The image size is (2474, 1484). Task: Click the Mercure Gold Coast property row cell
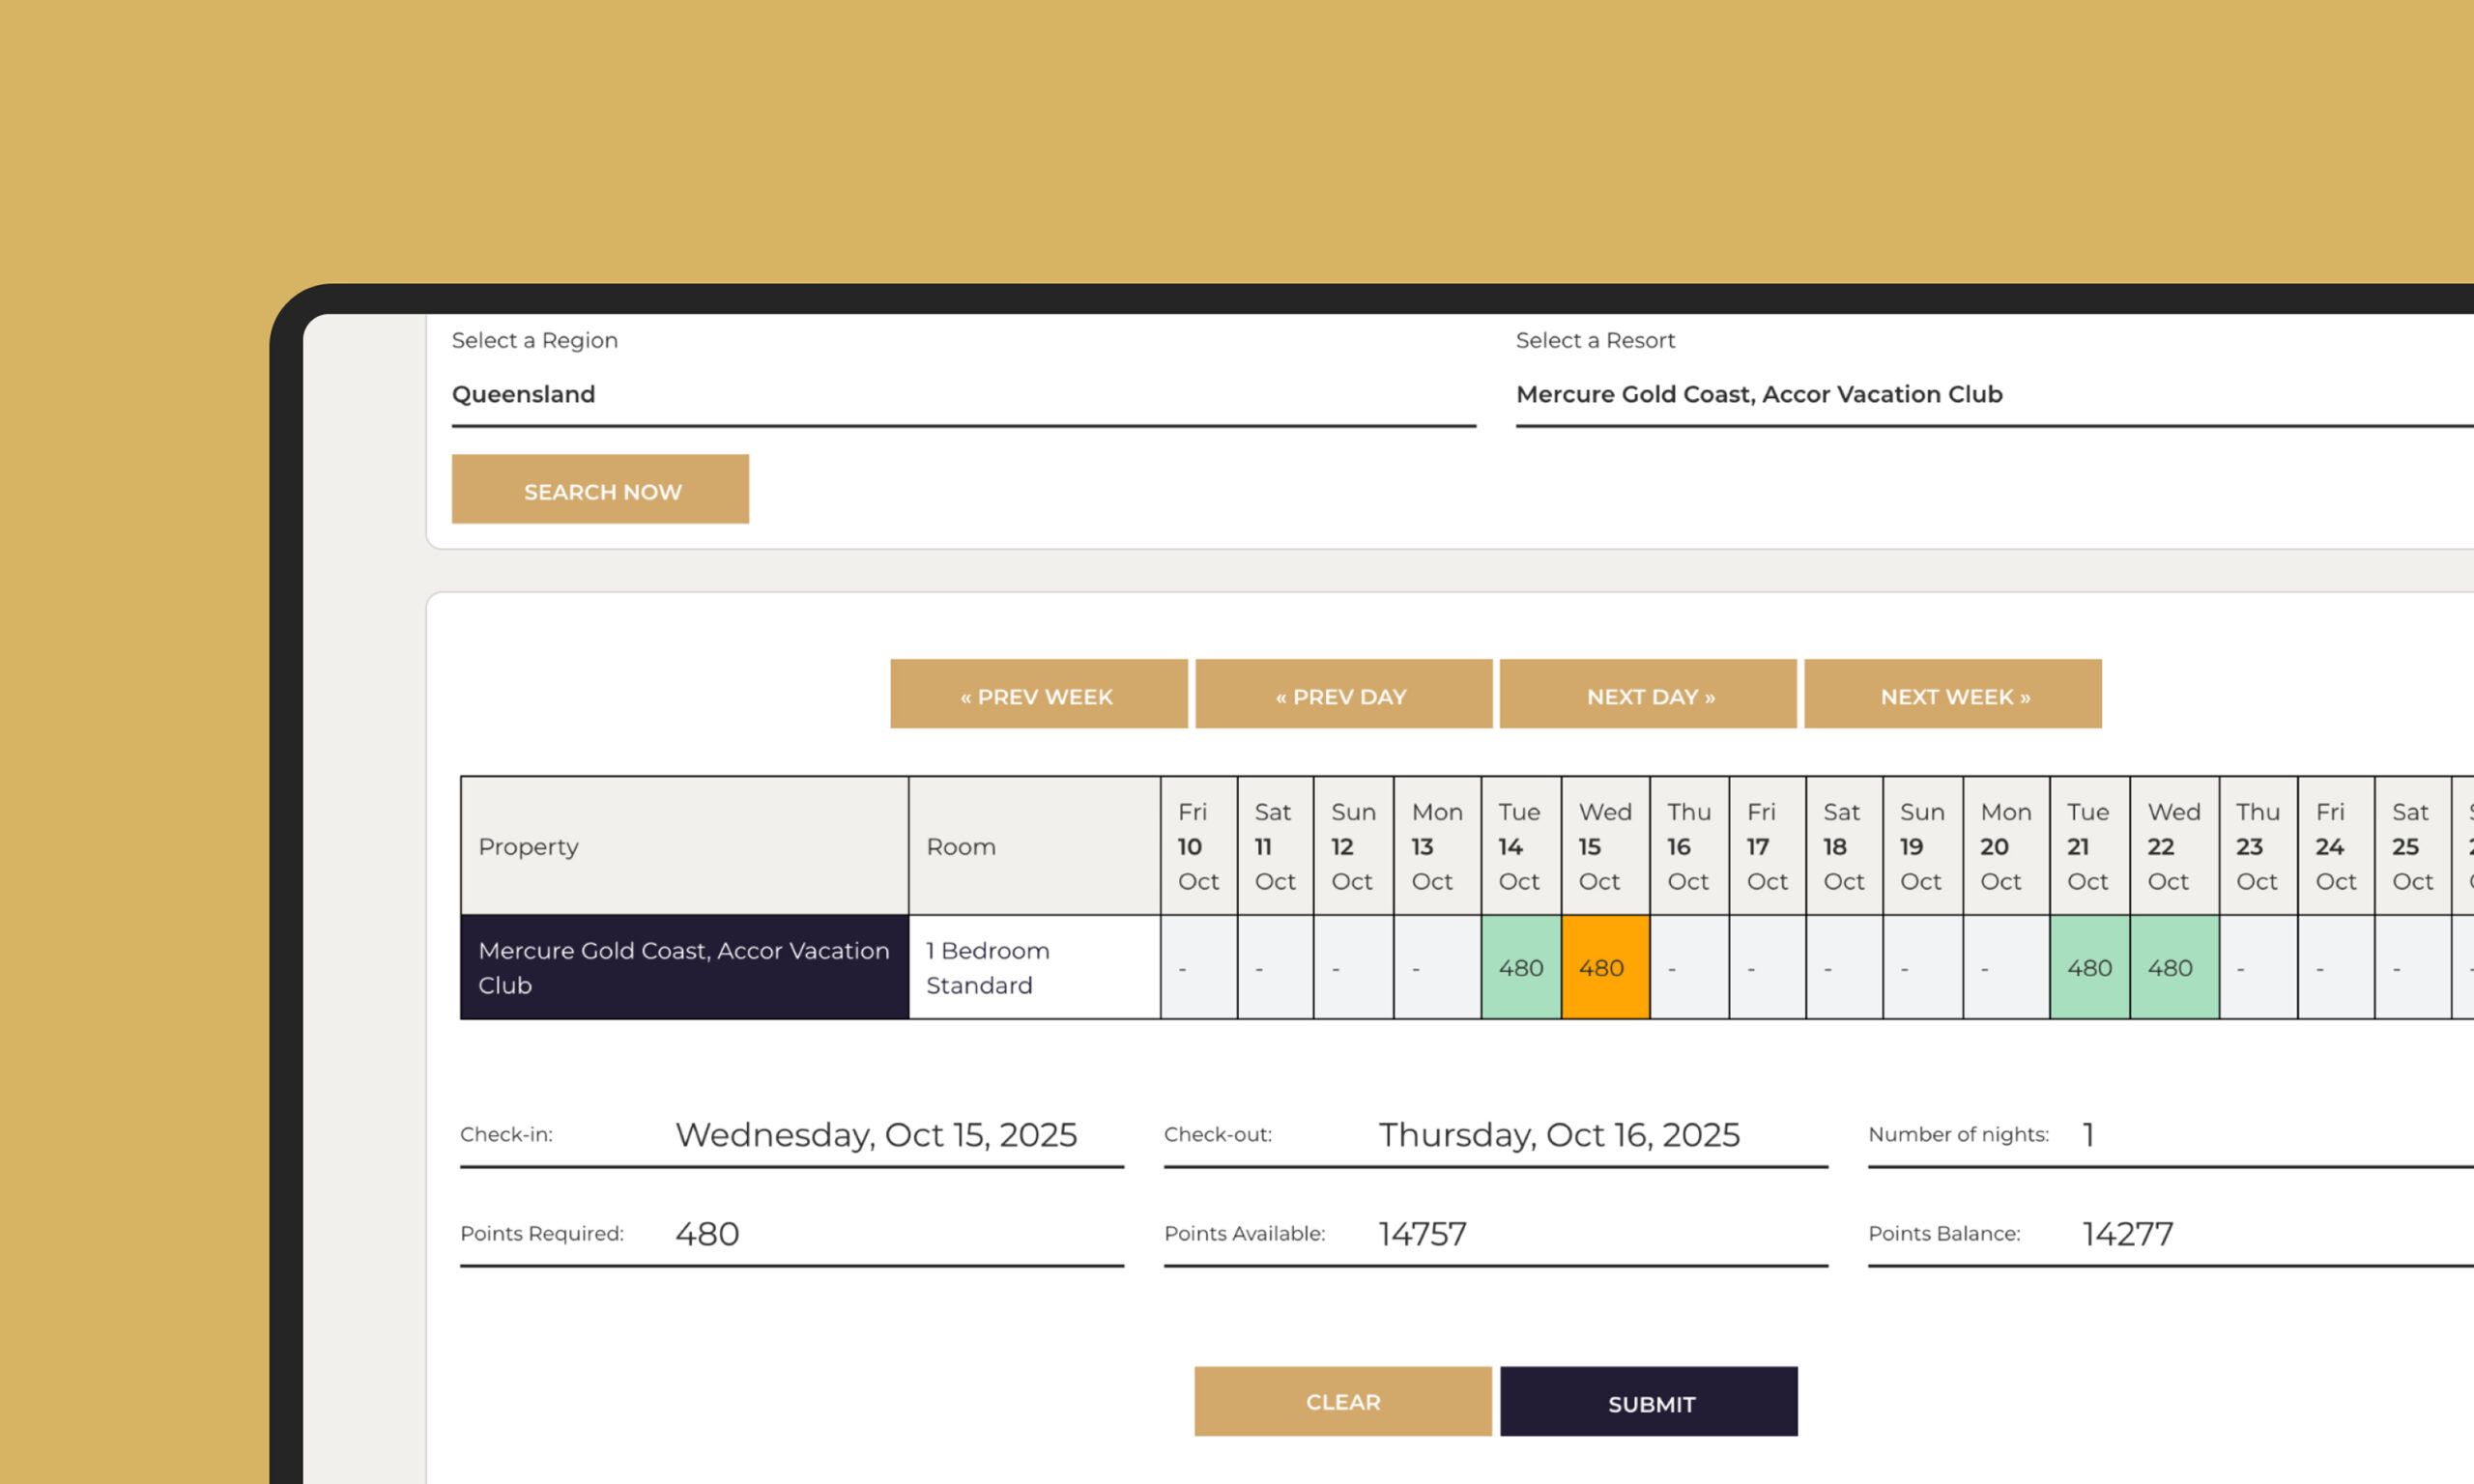[684, 967]
